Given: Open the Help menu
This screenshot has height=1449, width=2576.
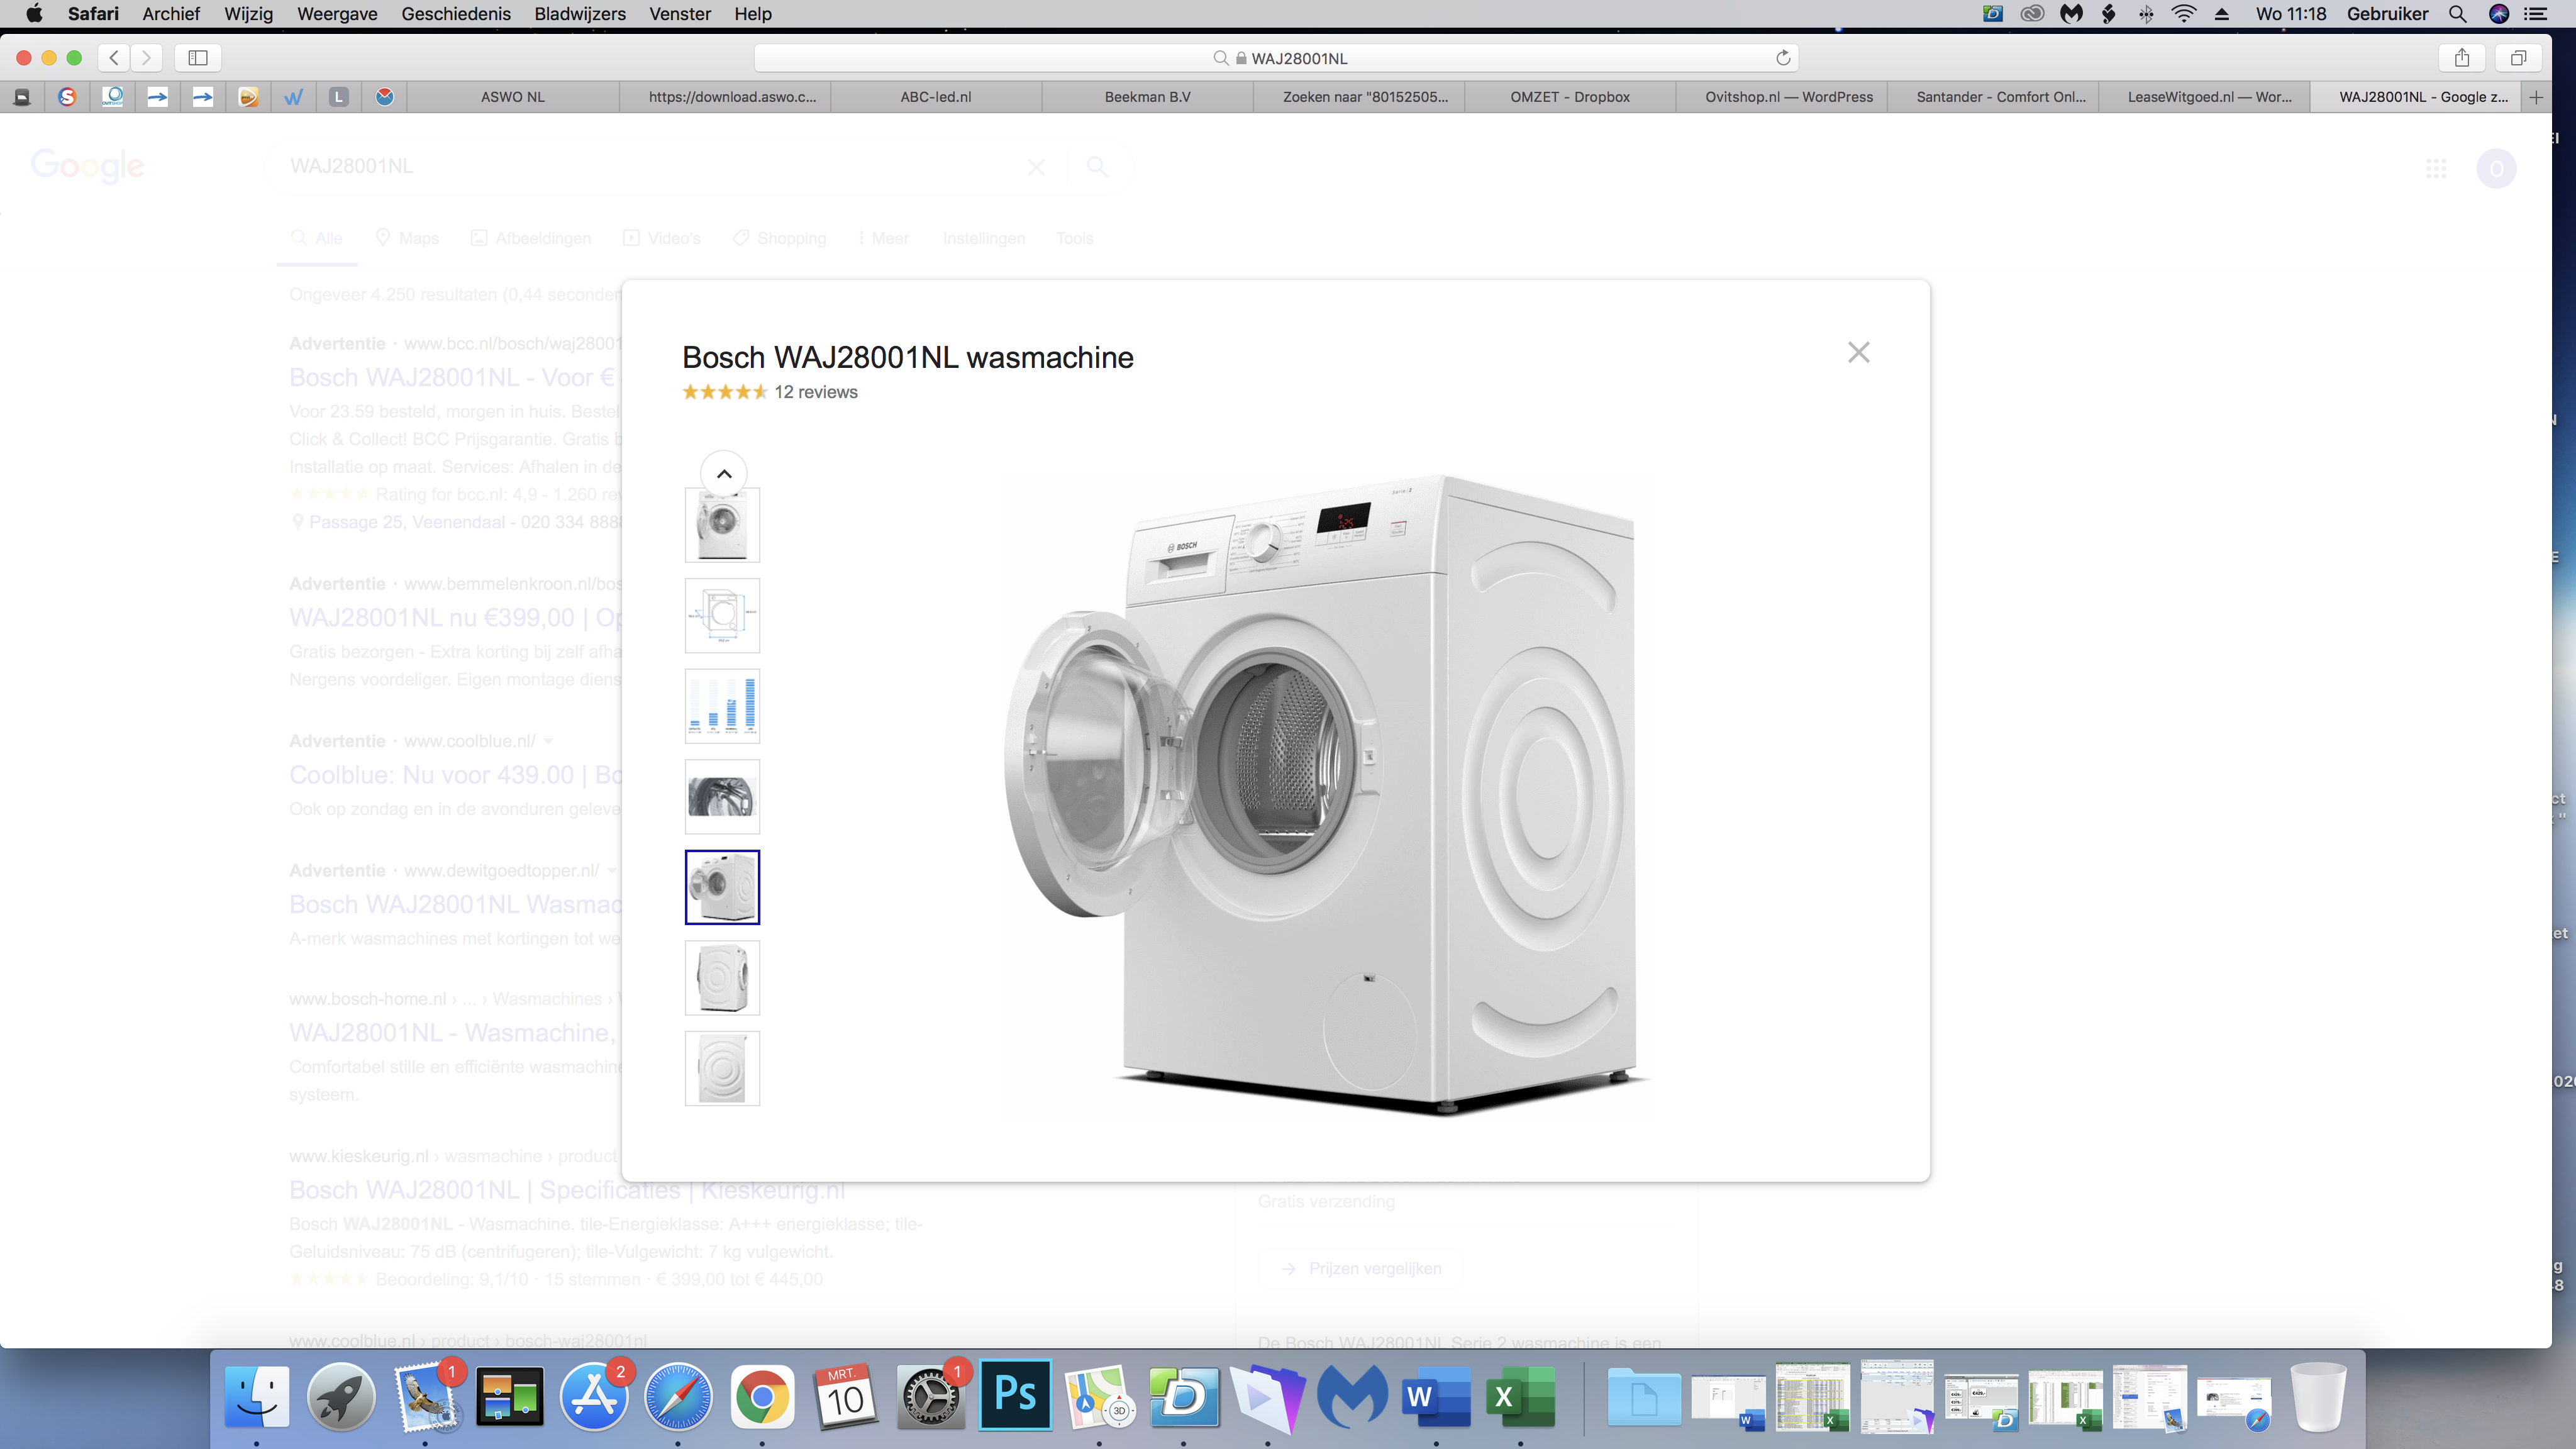Looking at the screenshot, I should (x=753, y=14).
